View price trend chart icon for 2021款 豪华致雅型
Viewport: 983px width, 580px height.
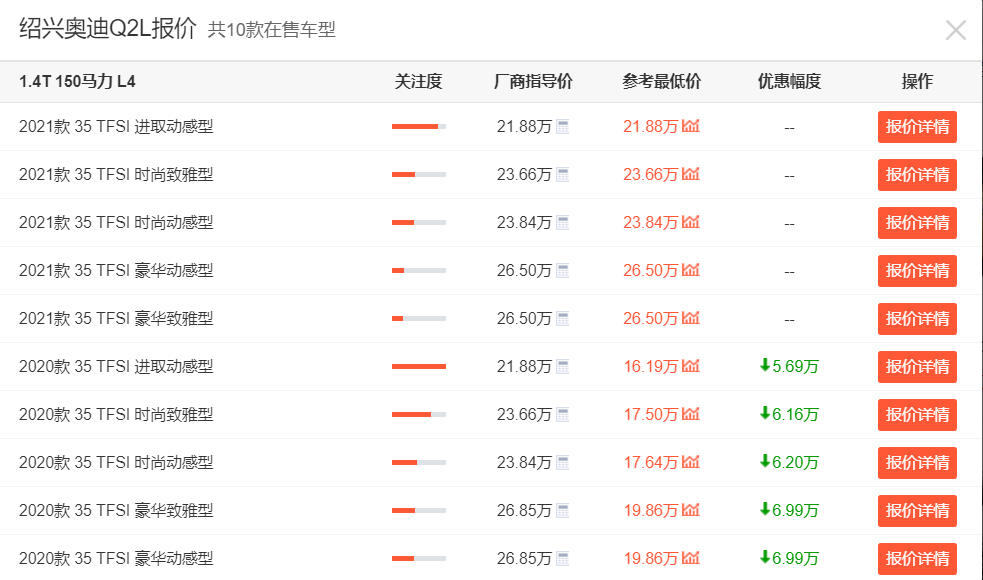(x=691, y=318)
